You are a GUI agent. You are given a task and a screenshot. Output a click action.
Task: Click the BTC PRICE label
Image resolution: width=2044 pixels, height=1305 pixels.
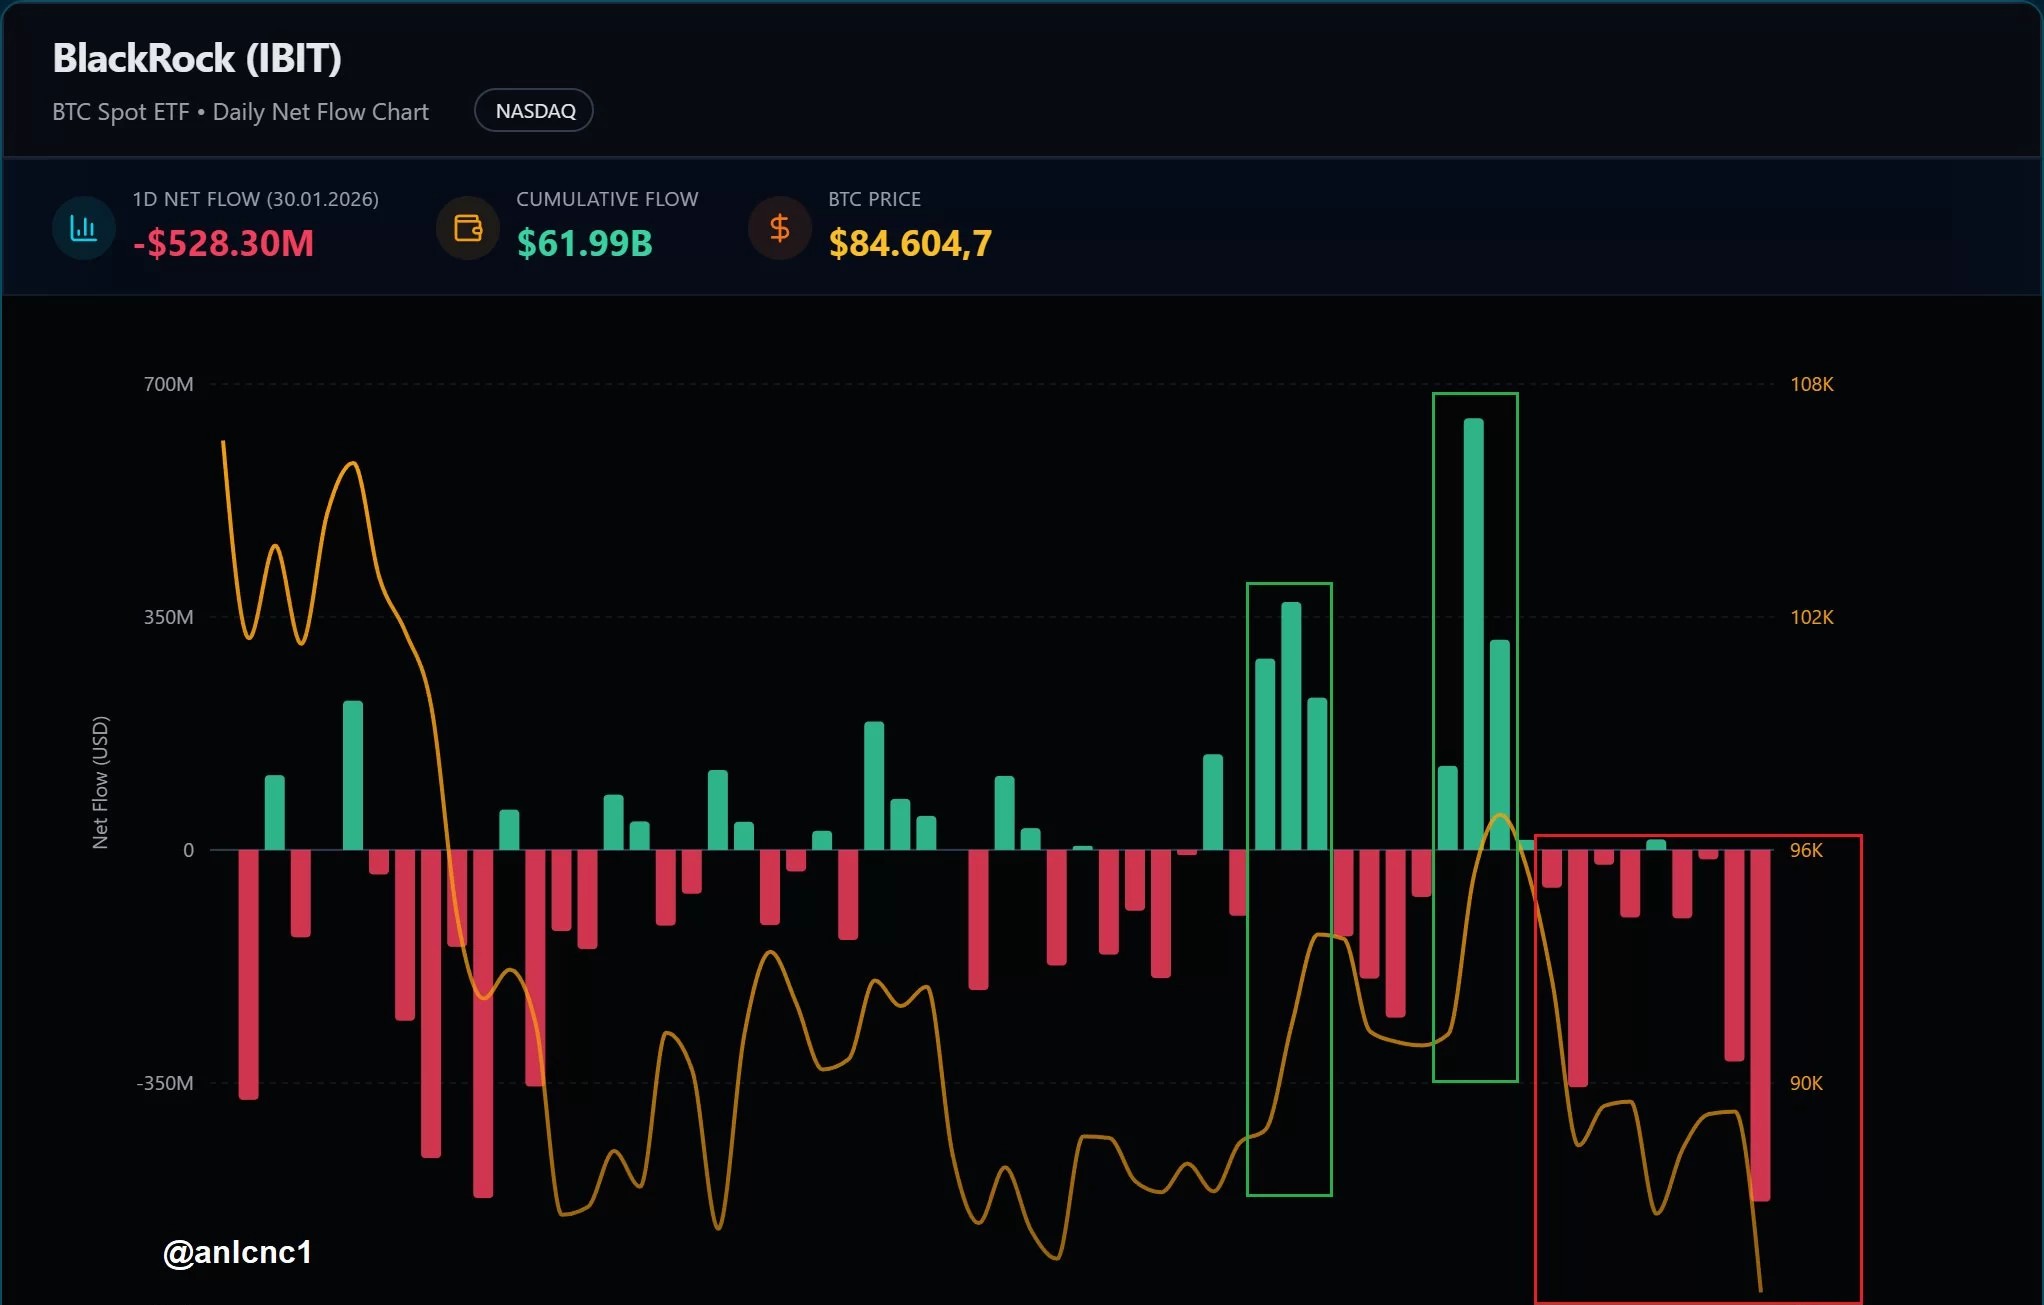(875, 199)
